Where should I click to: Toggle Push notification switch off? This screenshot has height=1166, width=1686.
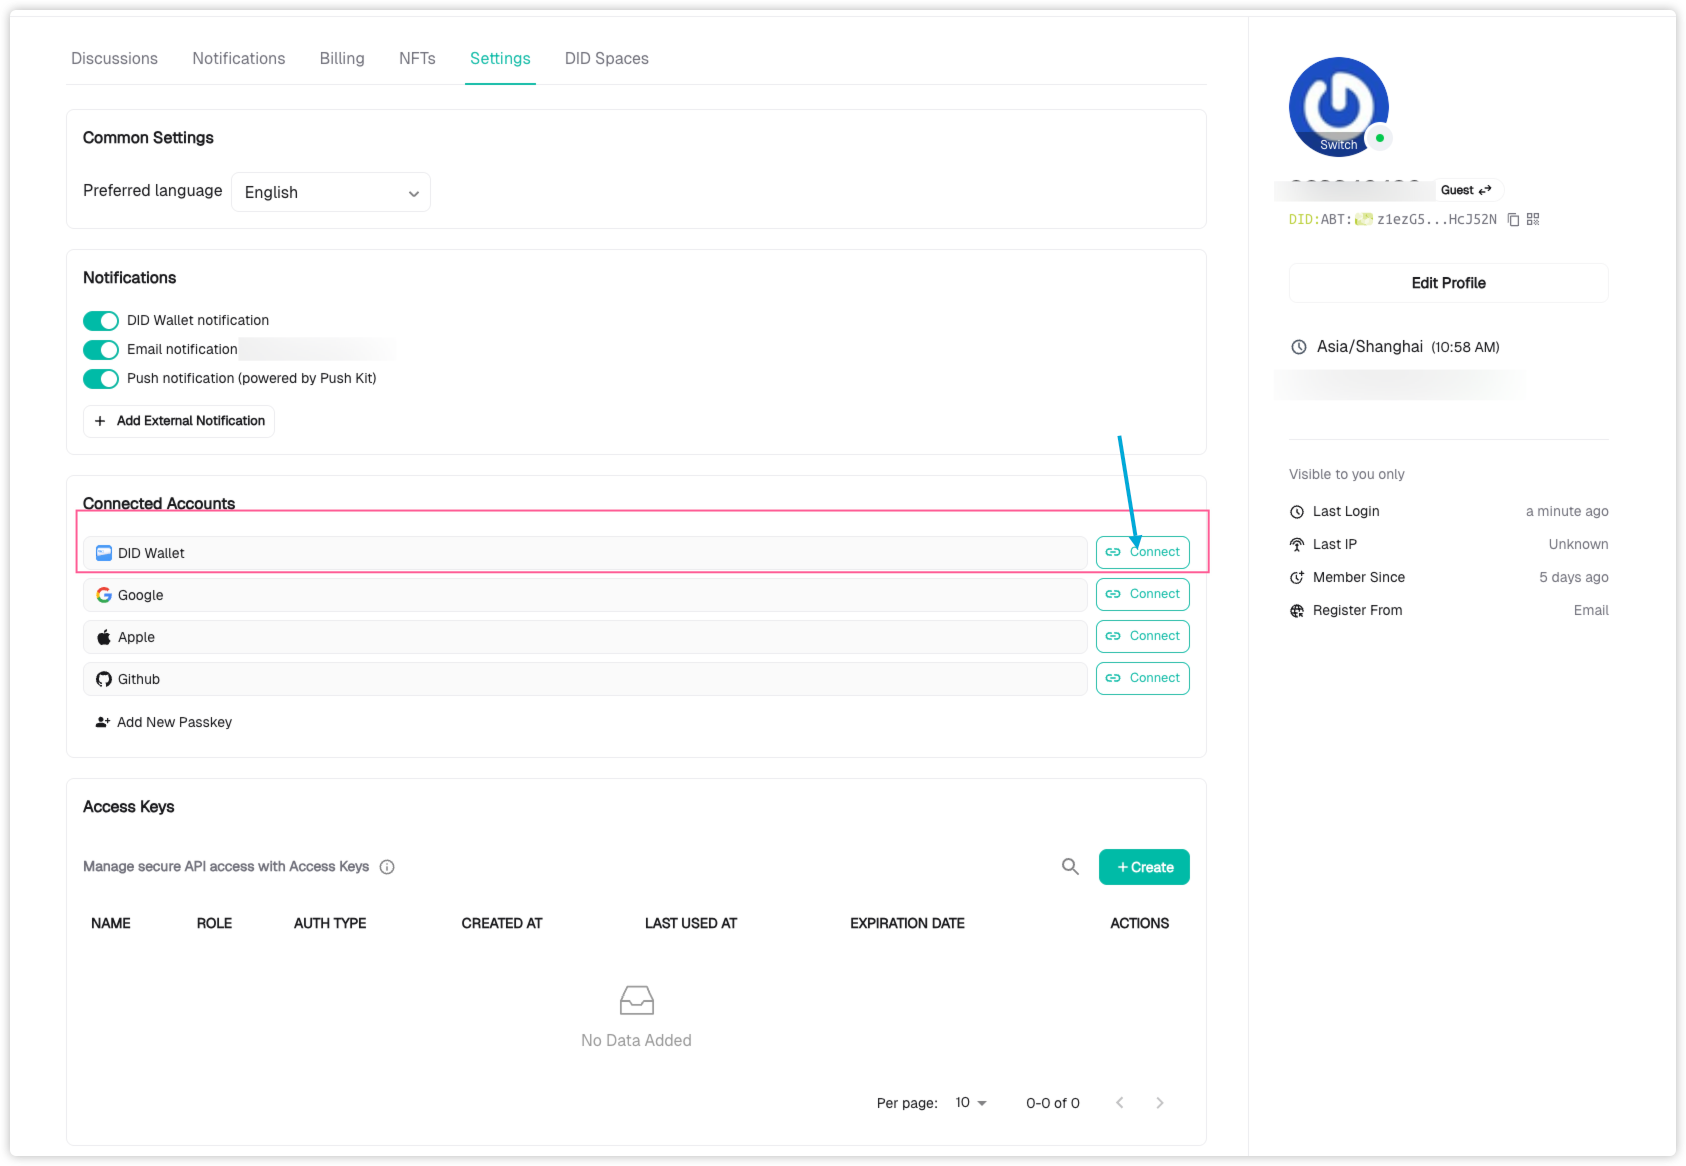pos(101,379)
